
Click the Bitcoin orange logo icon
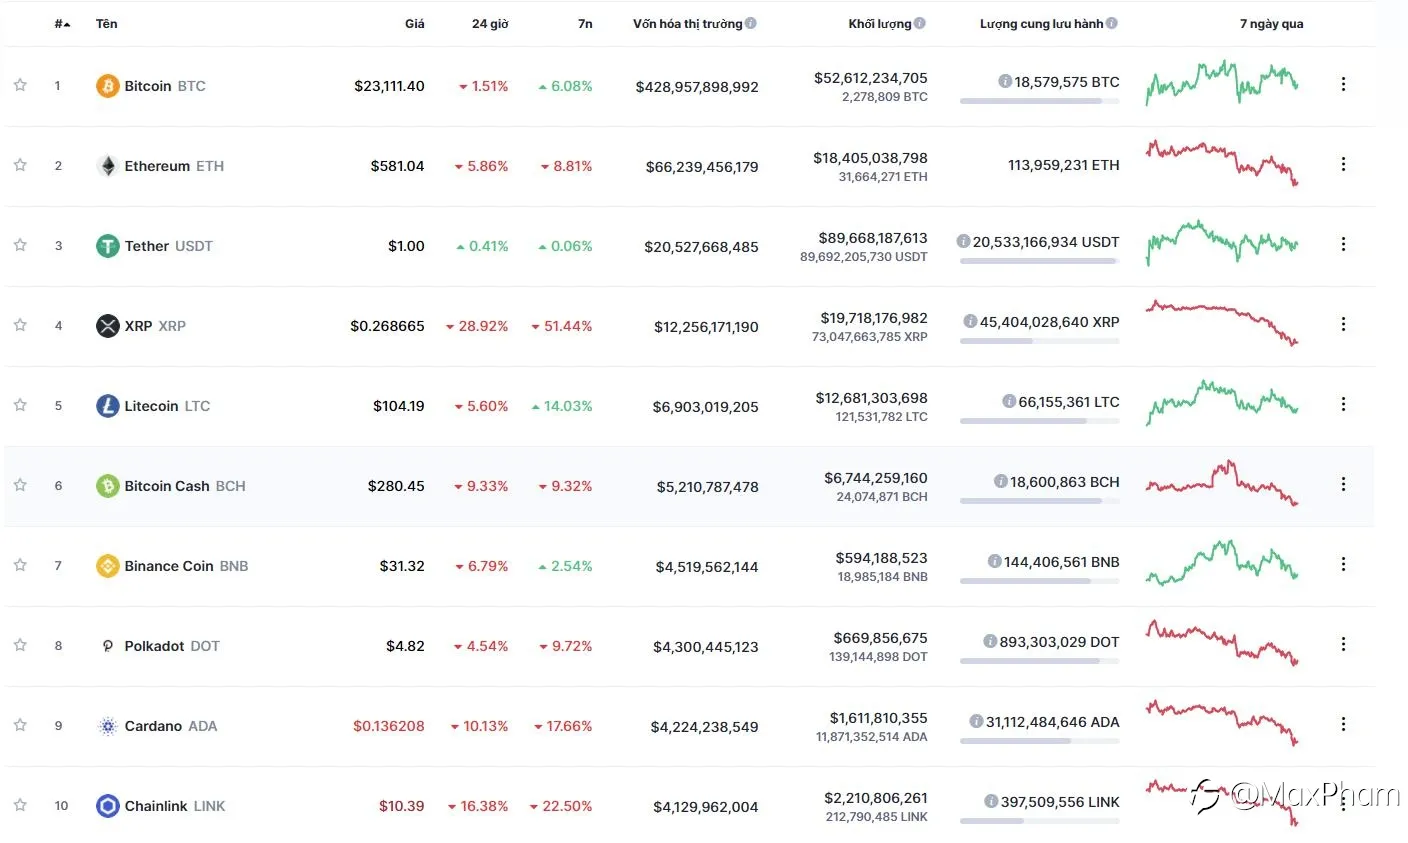coord(107,86)
